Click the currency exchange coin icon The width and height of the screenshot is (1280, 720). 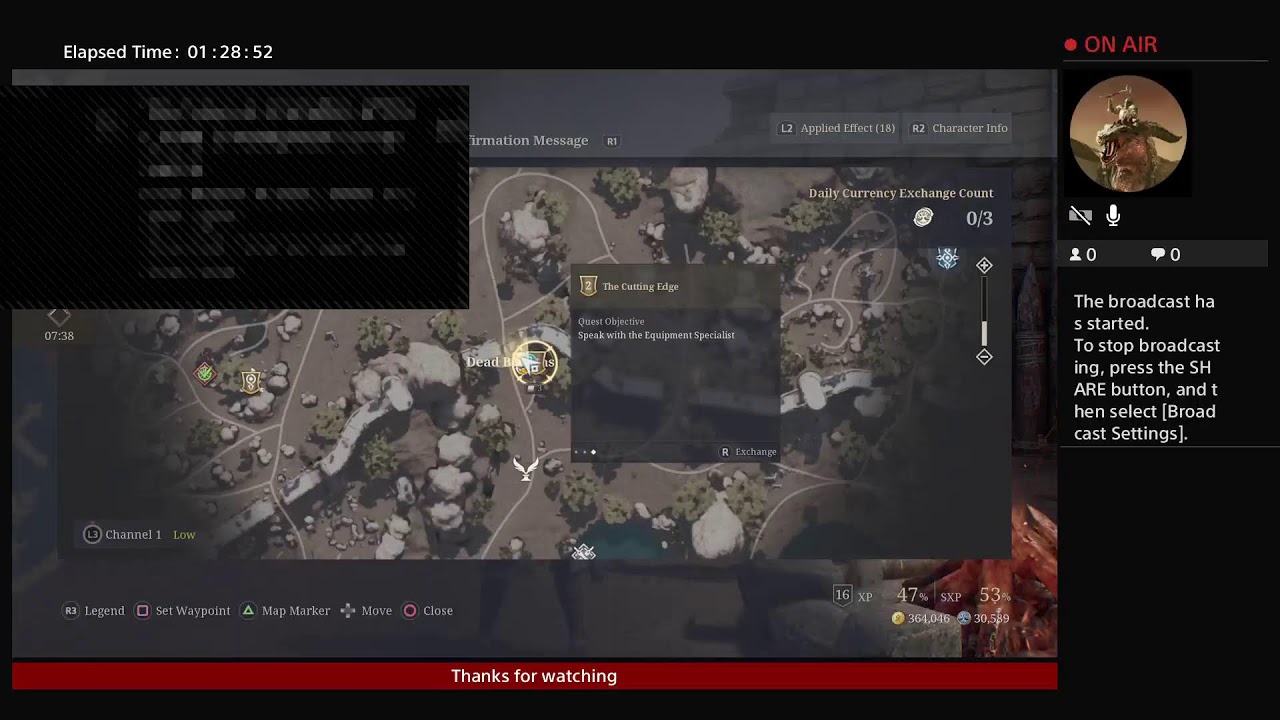coord(923,217)
